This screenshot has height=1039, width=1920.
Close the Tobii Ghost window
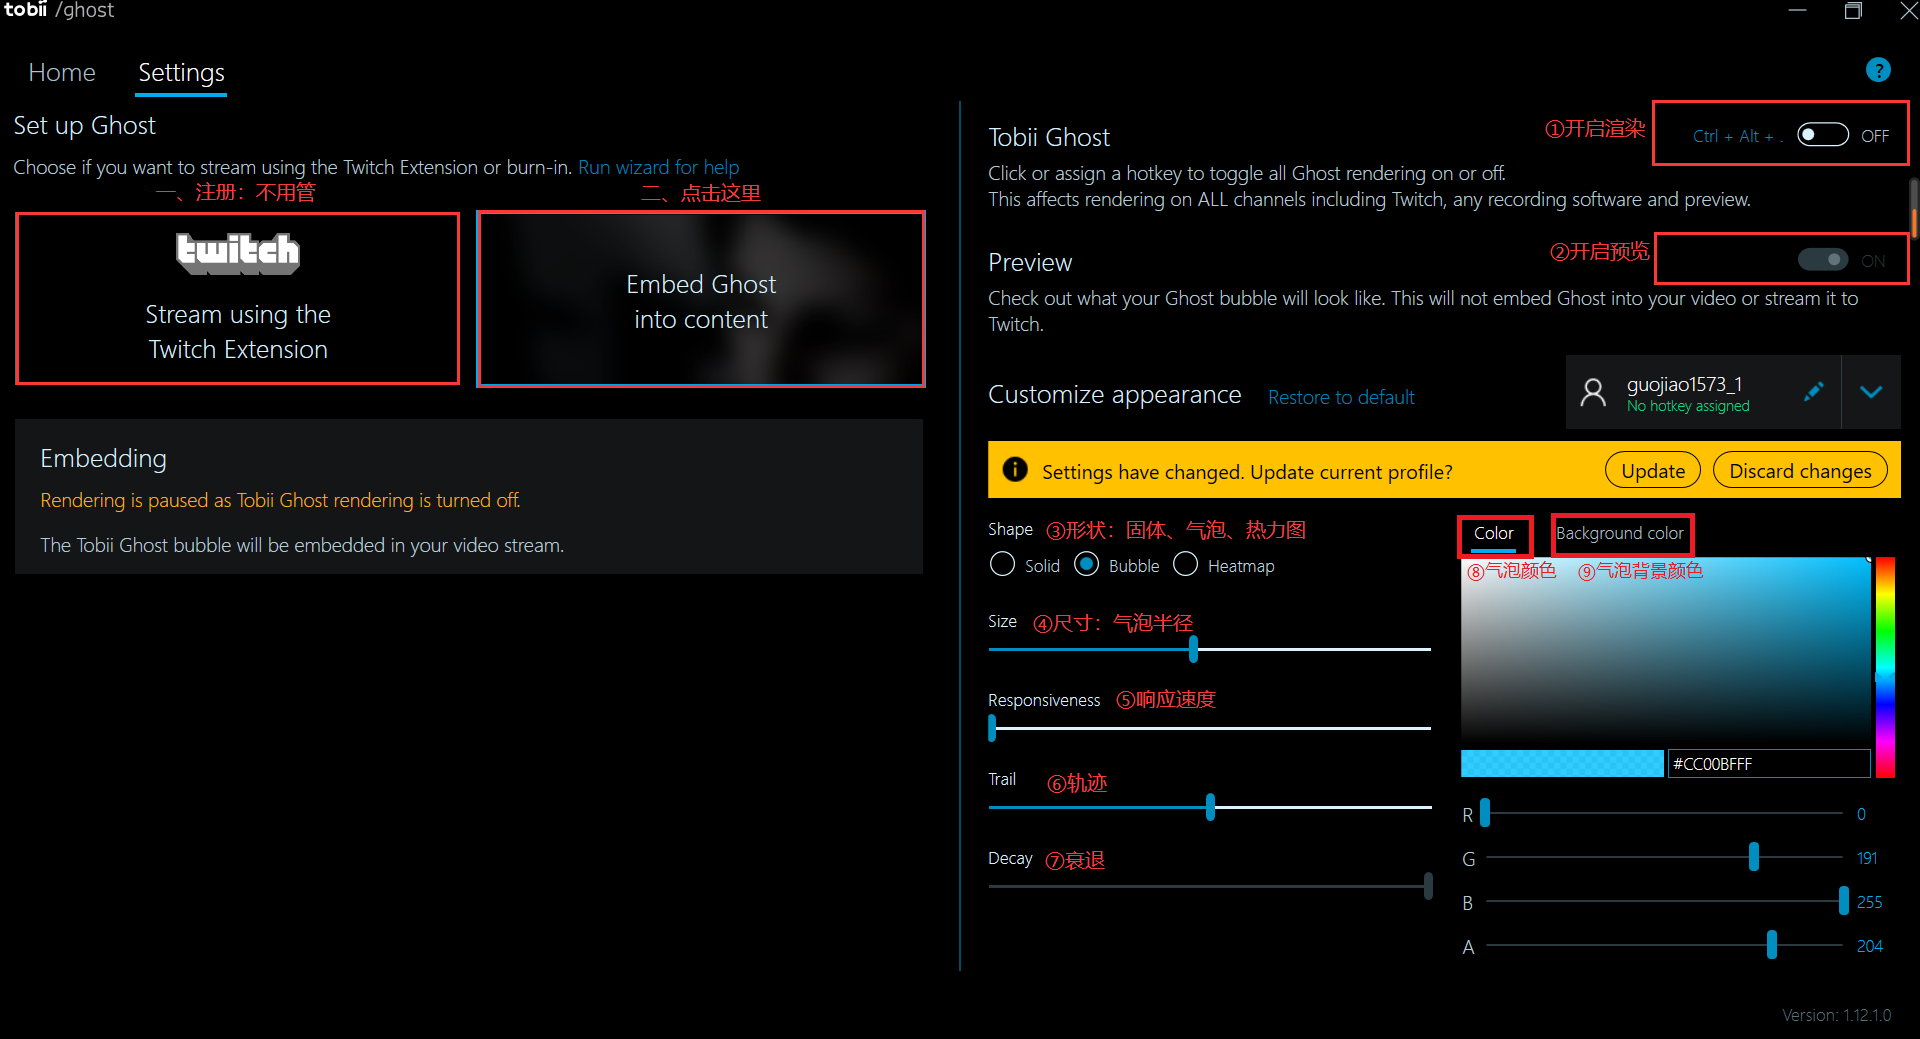(1908, 11)
